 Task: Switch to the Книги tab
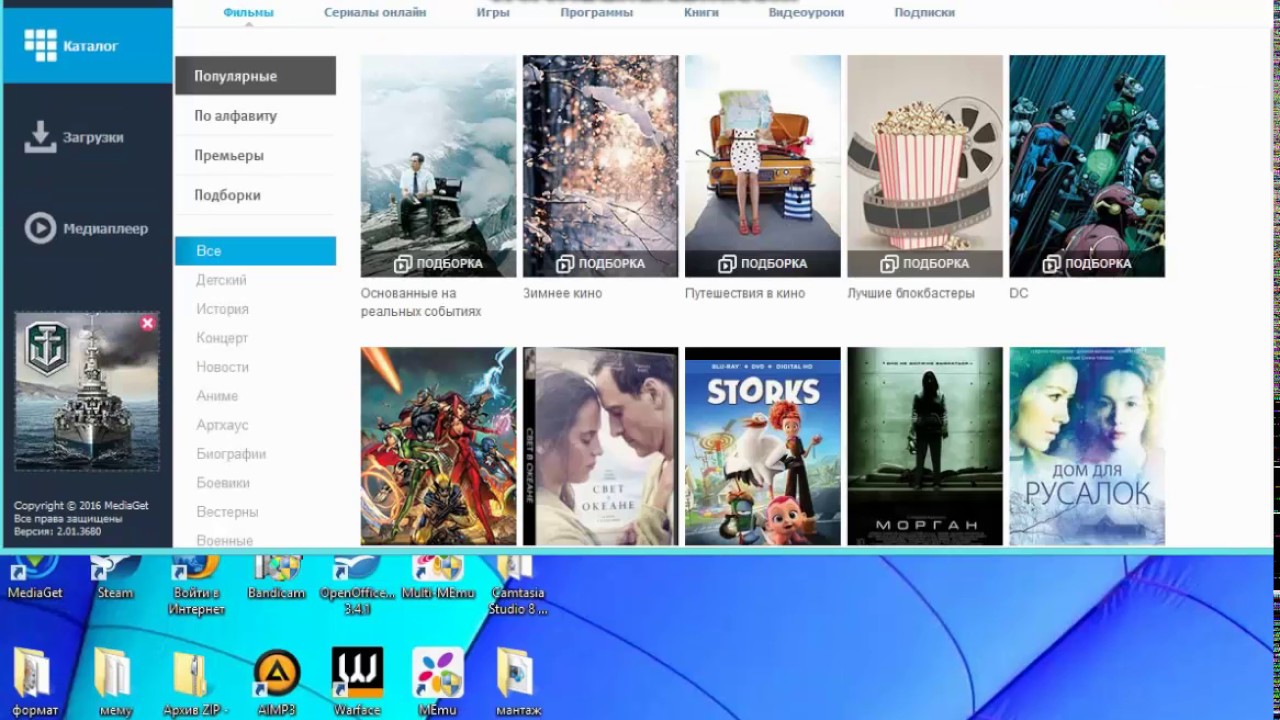tap(702, 13)
